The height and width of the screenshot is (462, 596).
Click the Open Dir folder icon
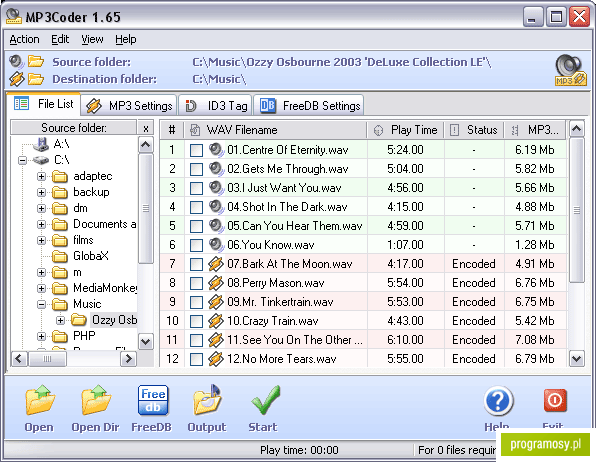96,399
